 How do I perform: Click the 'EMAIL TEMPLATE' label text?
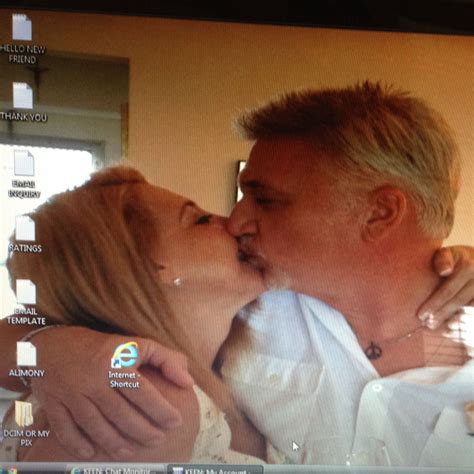[x=26, y=316]
